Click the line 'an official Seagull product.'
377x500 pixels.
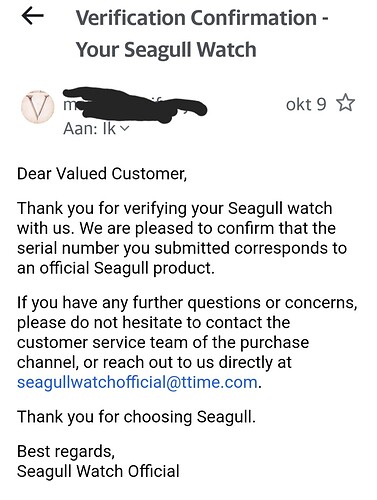point(116,268)
